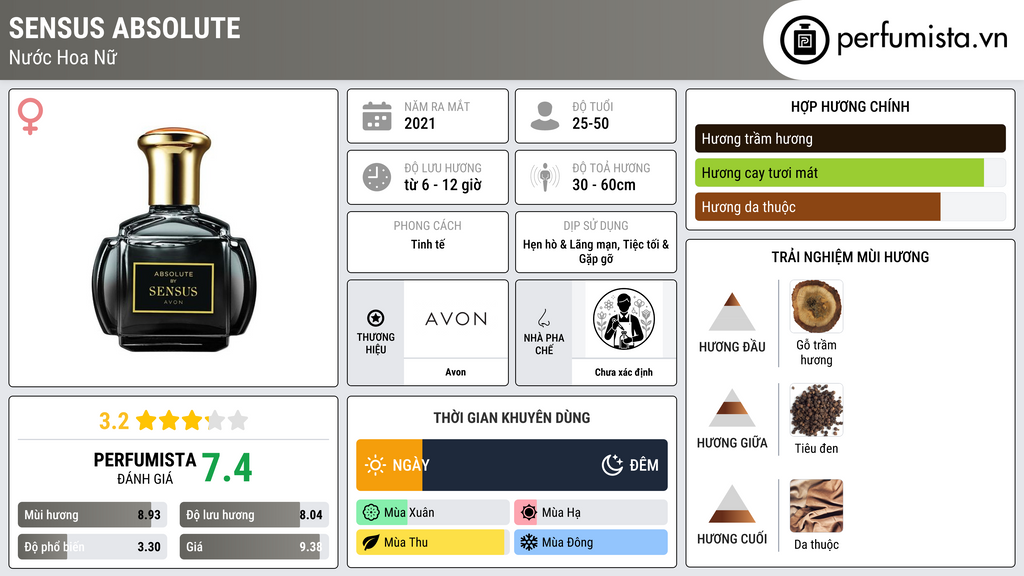Select the Mùa Thu season bar
This screenshot has height=576, width=1024.
click(x=433, y=542)
